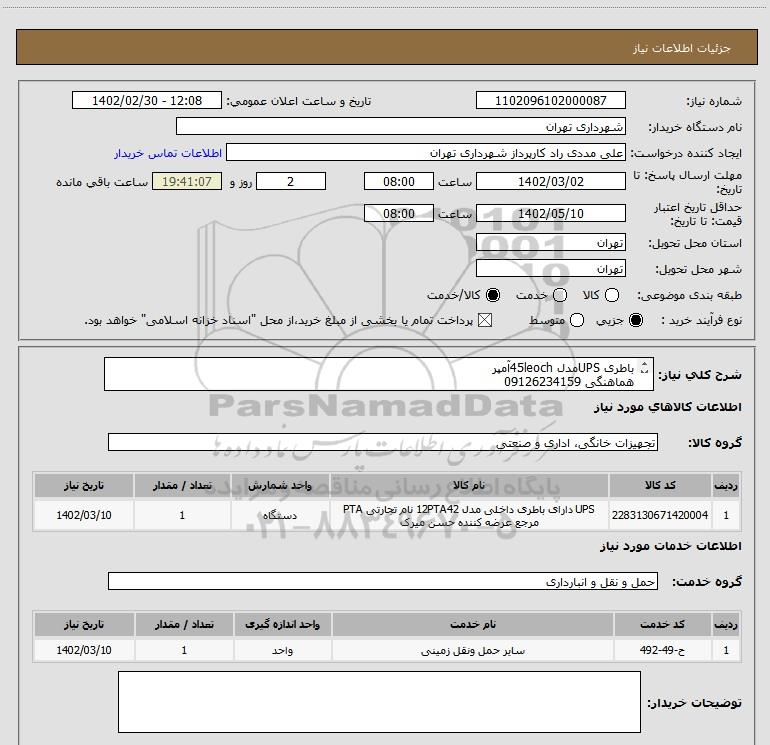Click the goods table کد کالا header
The height and width of the screenshot is (745, 770).
660,485
